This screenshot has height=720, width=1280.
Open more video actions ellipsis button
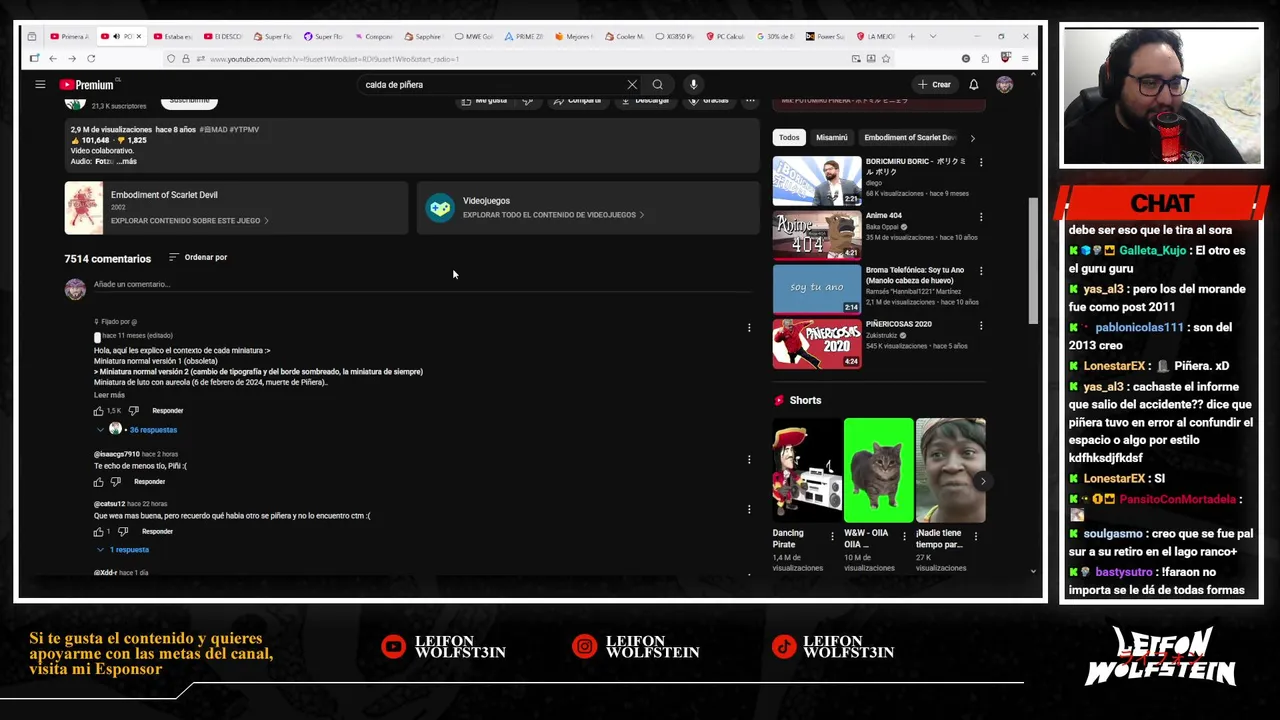(749, 101)
